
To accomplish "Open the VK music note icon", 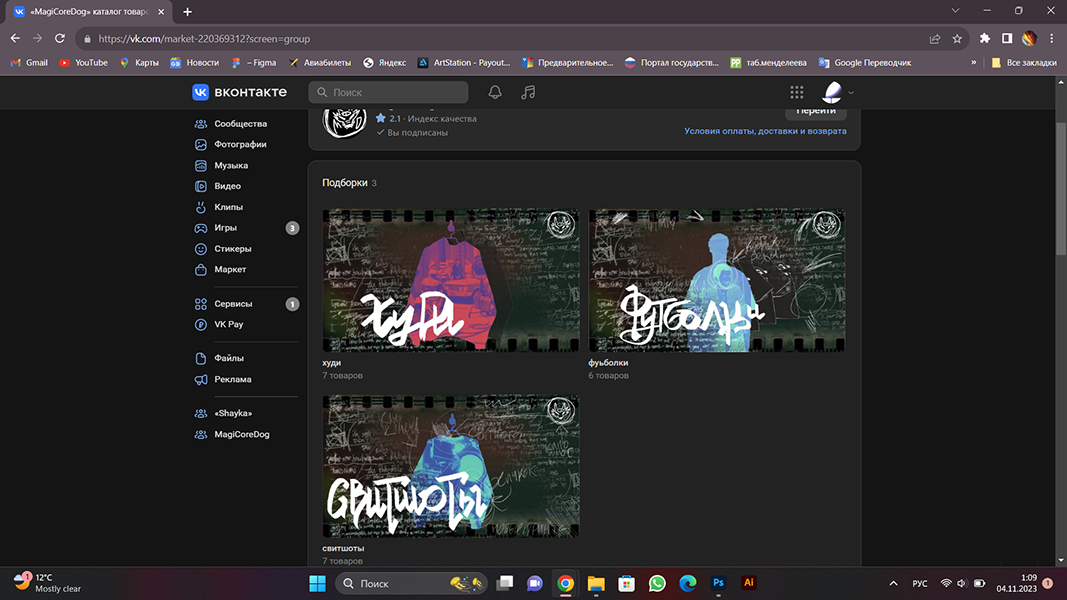I will pos(528,92).
